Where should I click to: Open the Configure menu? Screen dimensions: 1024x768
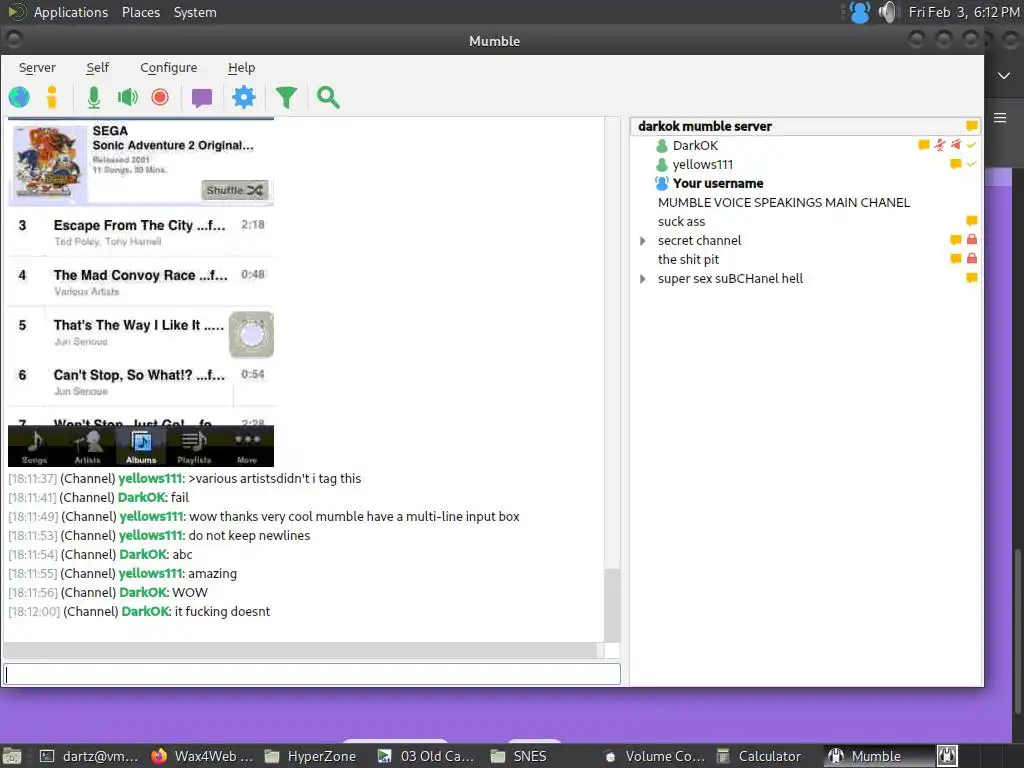pos(168,67)
